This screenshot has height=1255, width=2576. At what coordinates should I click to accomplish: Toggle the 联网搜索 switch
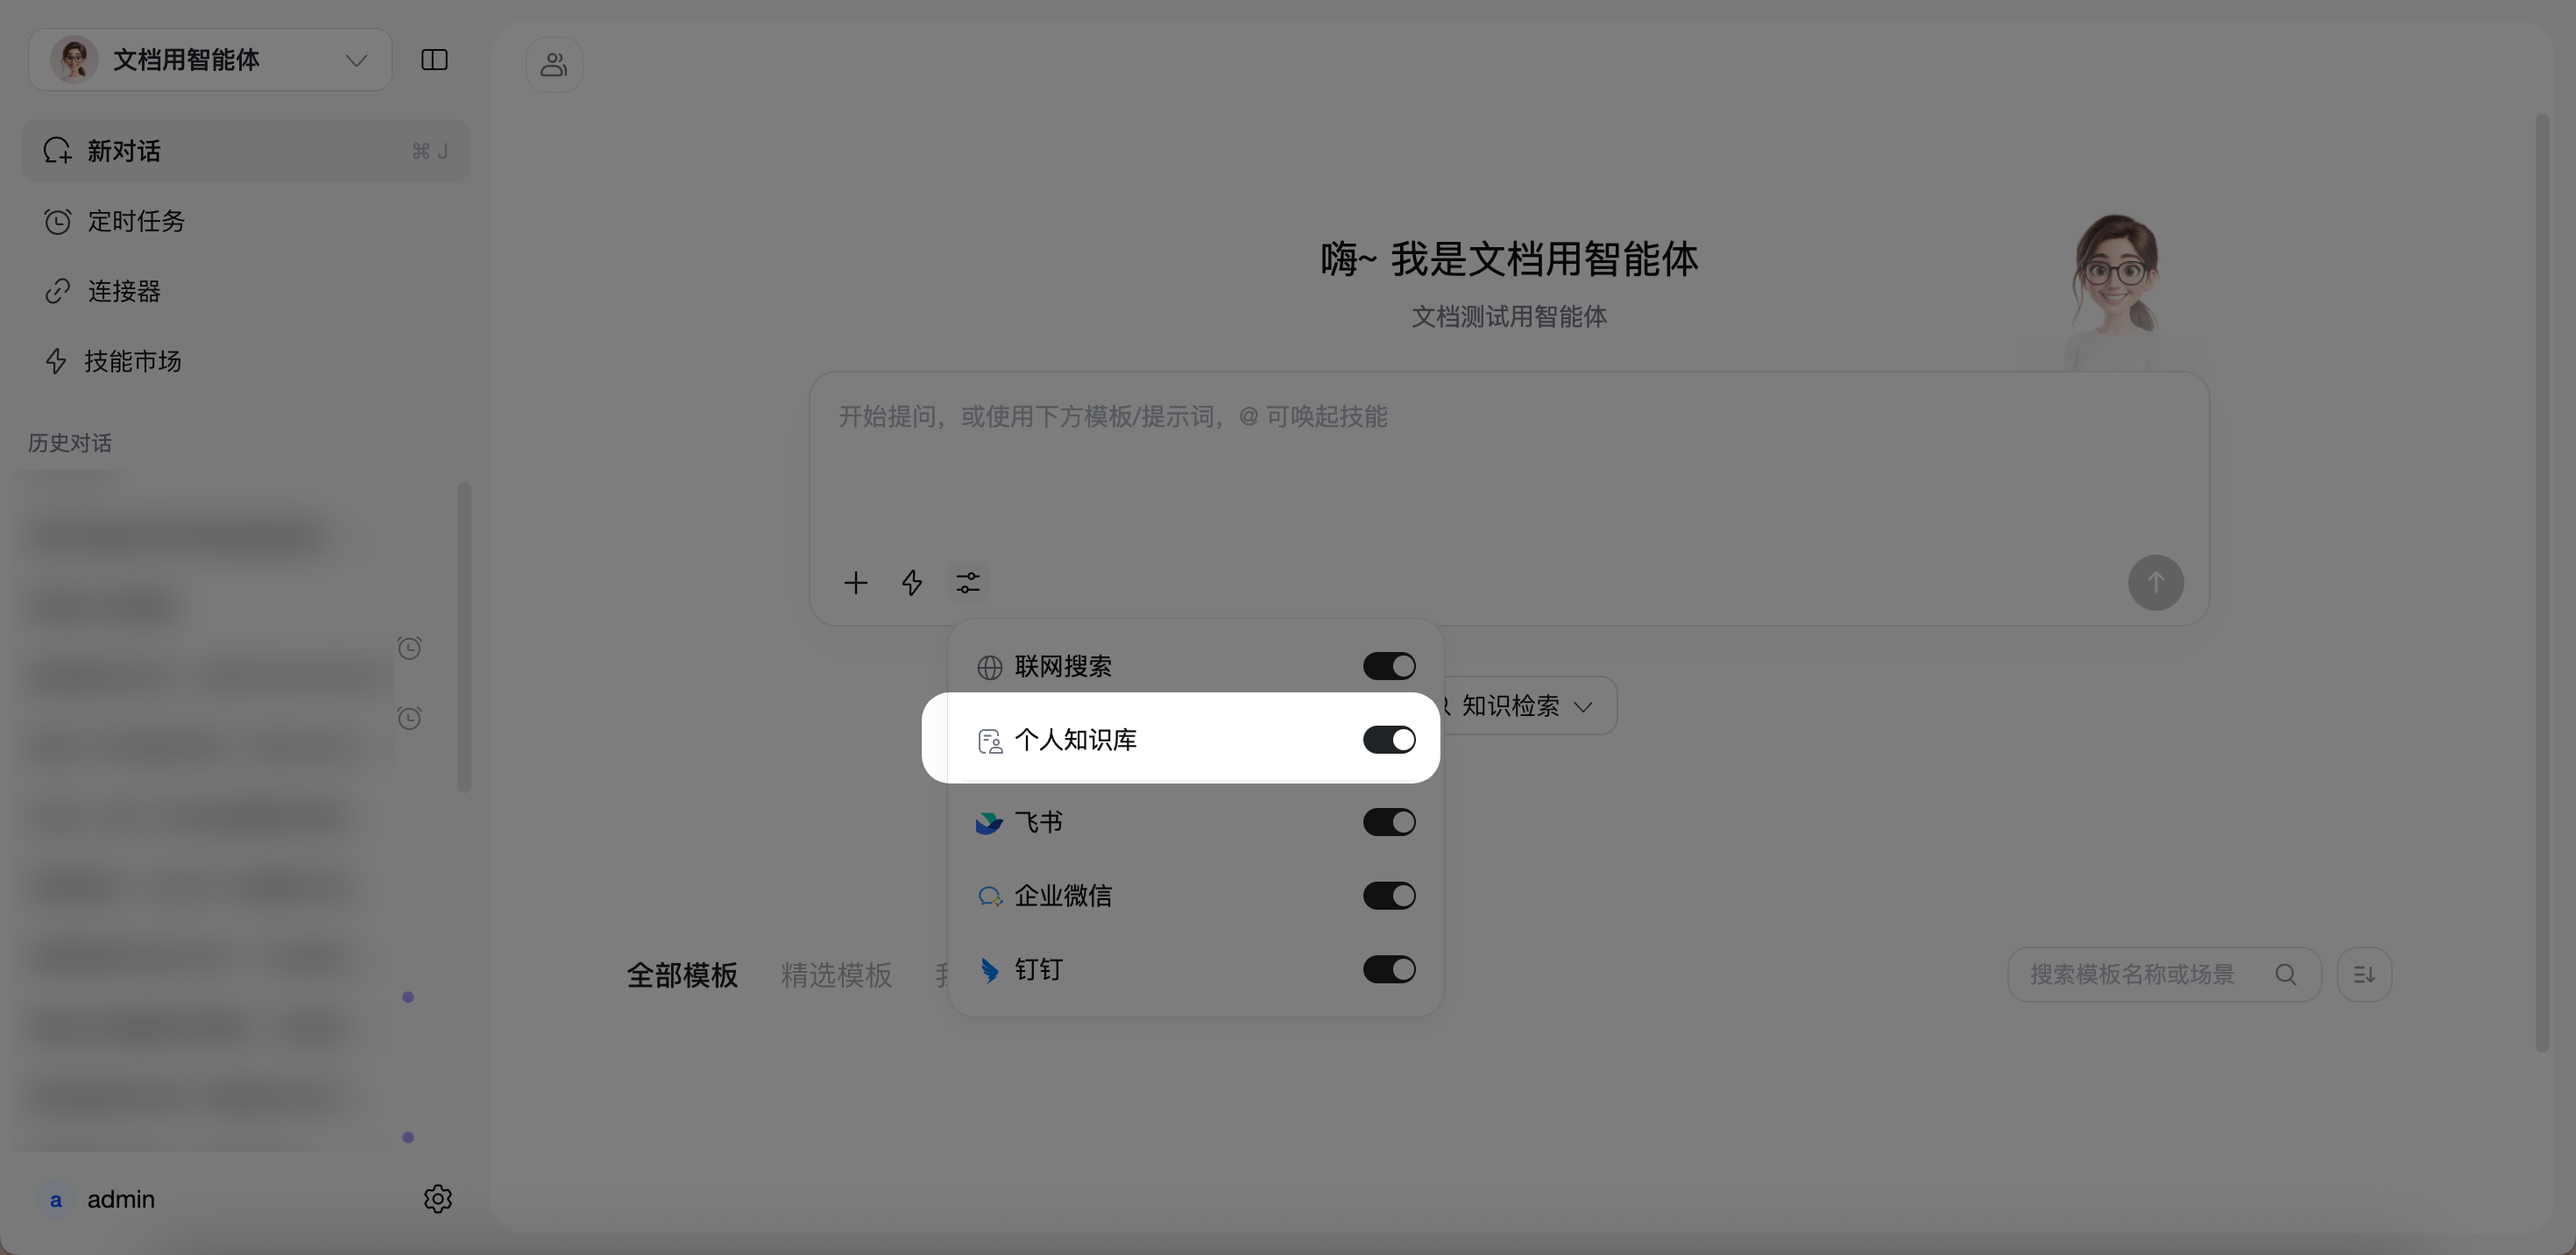1389,666
